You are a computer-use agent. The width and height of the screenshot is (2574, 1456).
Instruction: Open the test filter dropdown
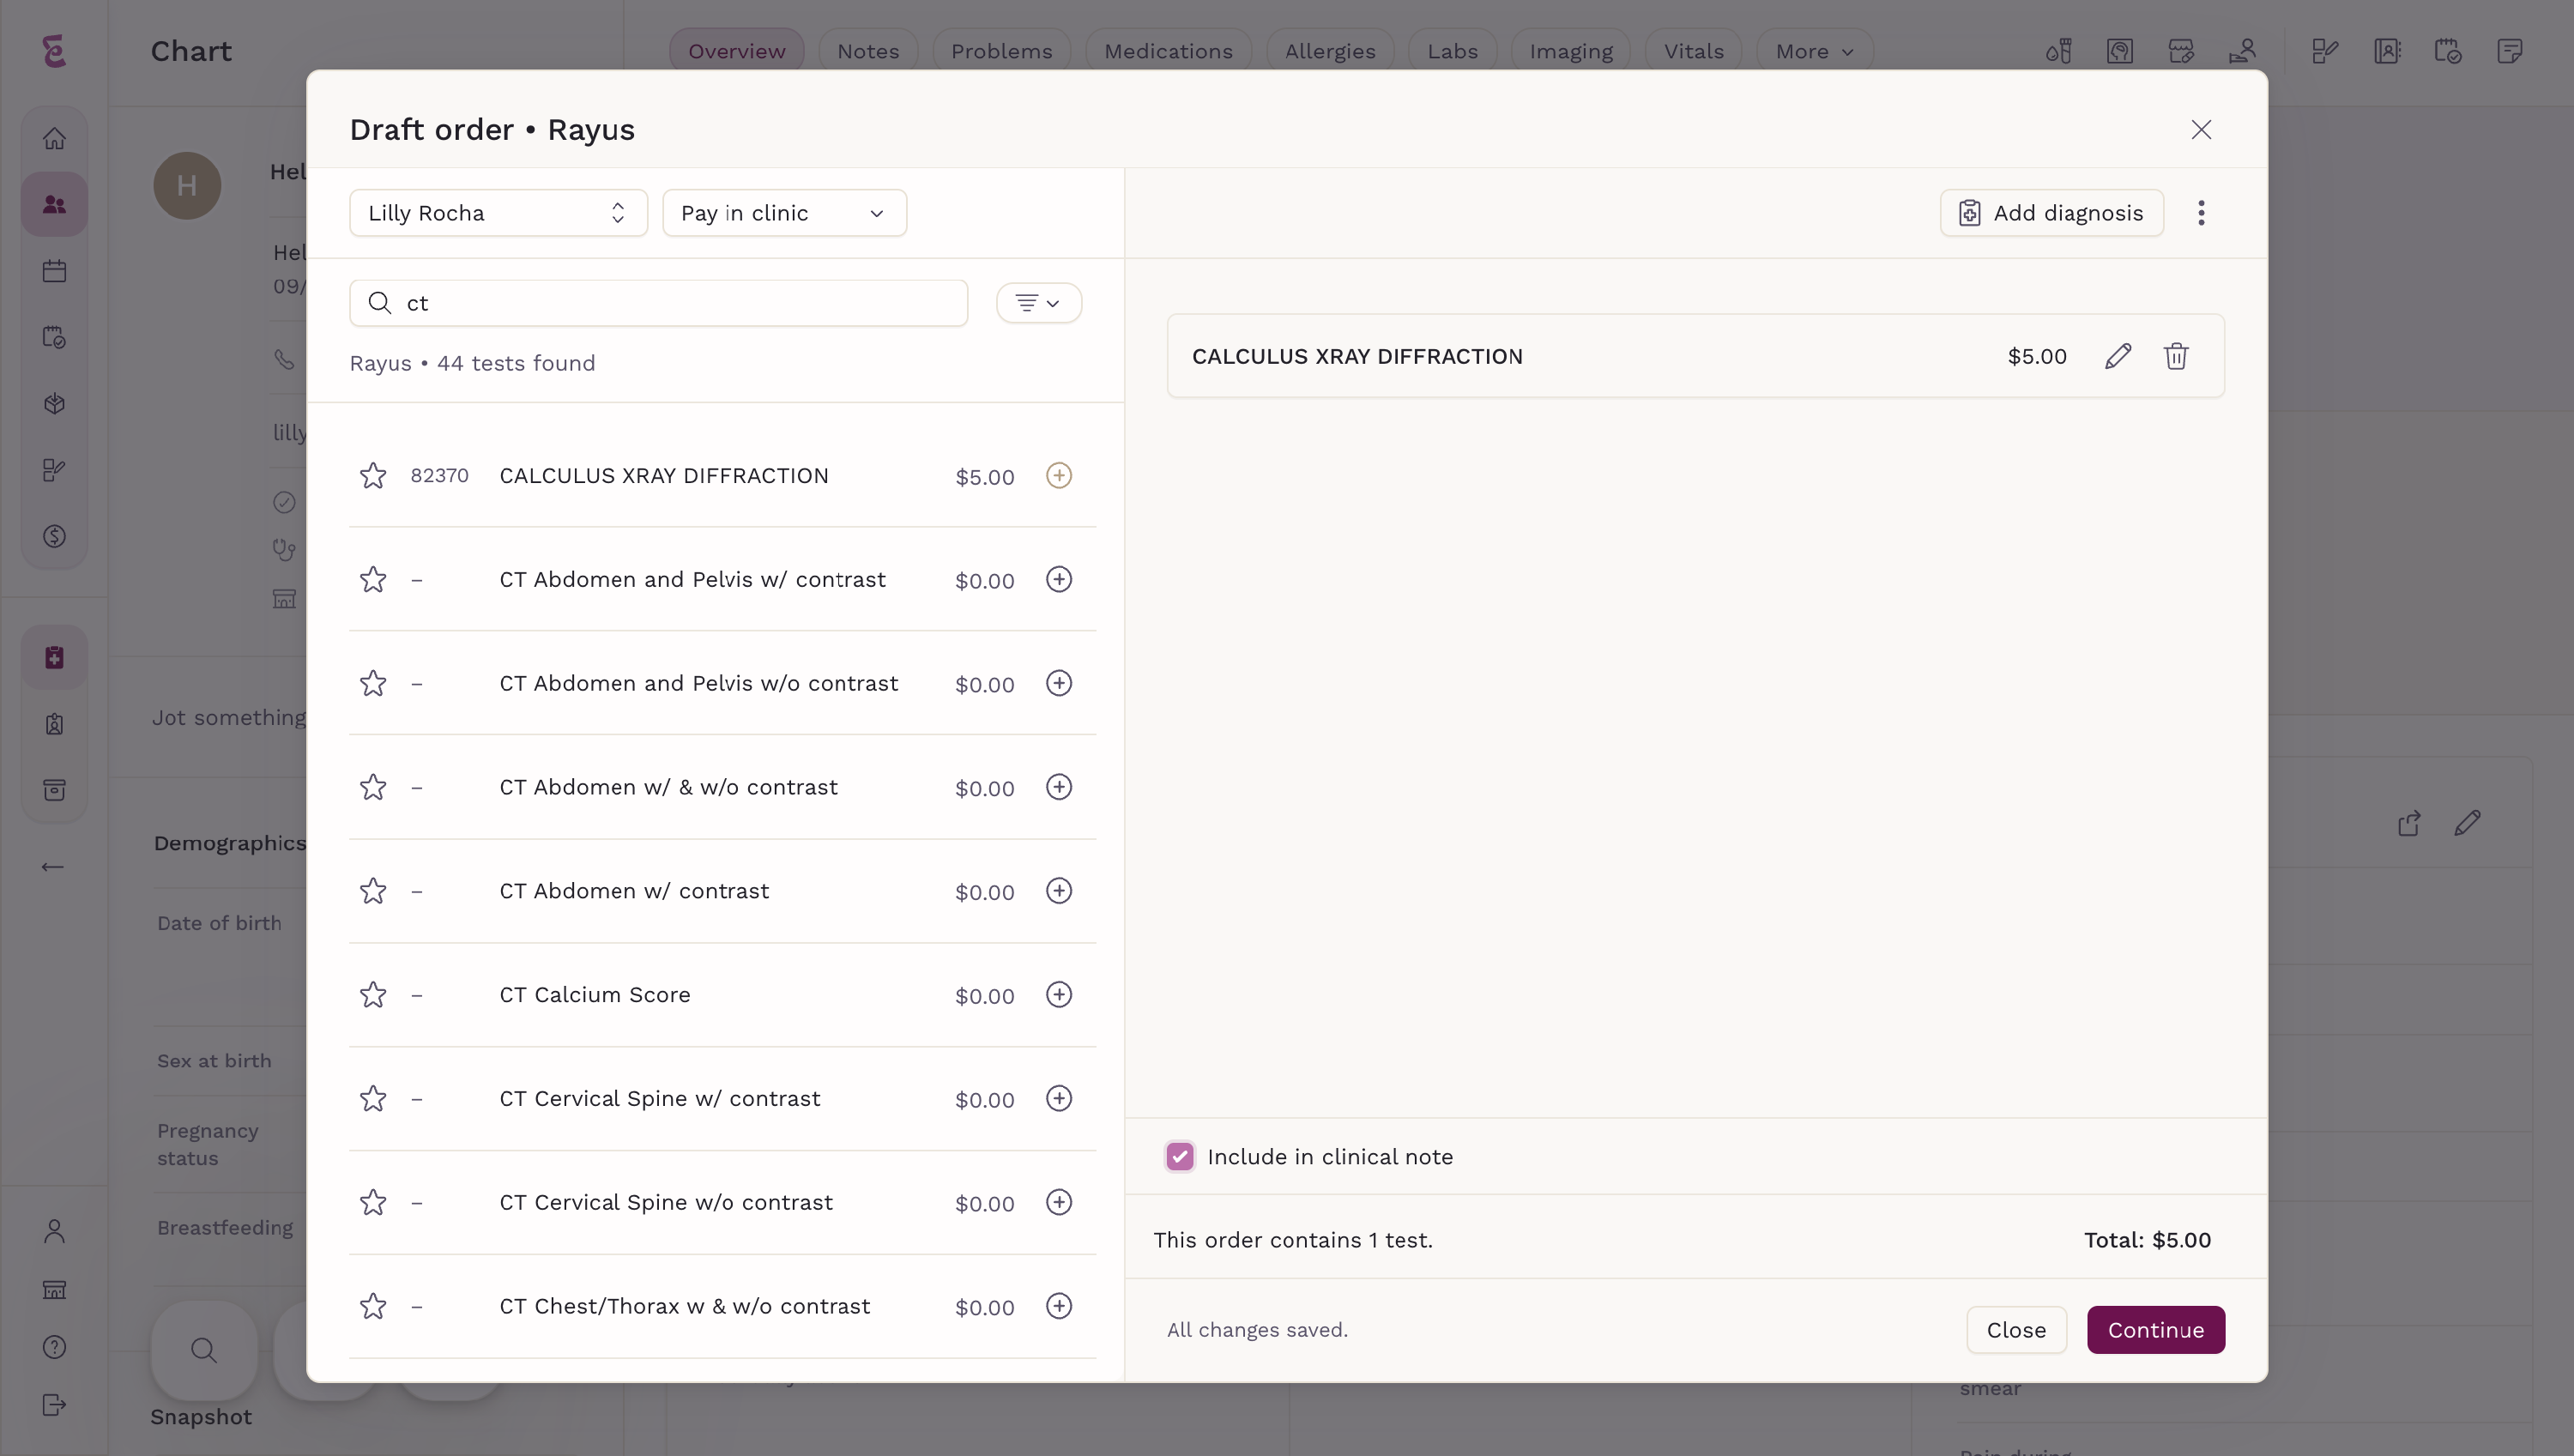(x=1038, y=303)
